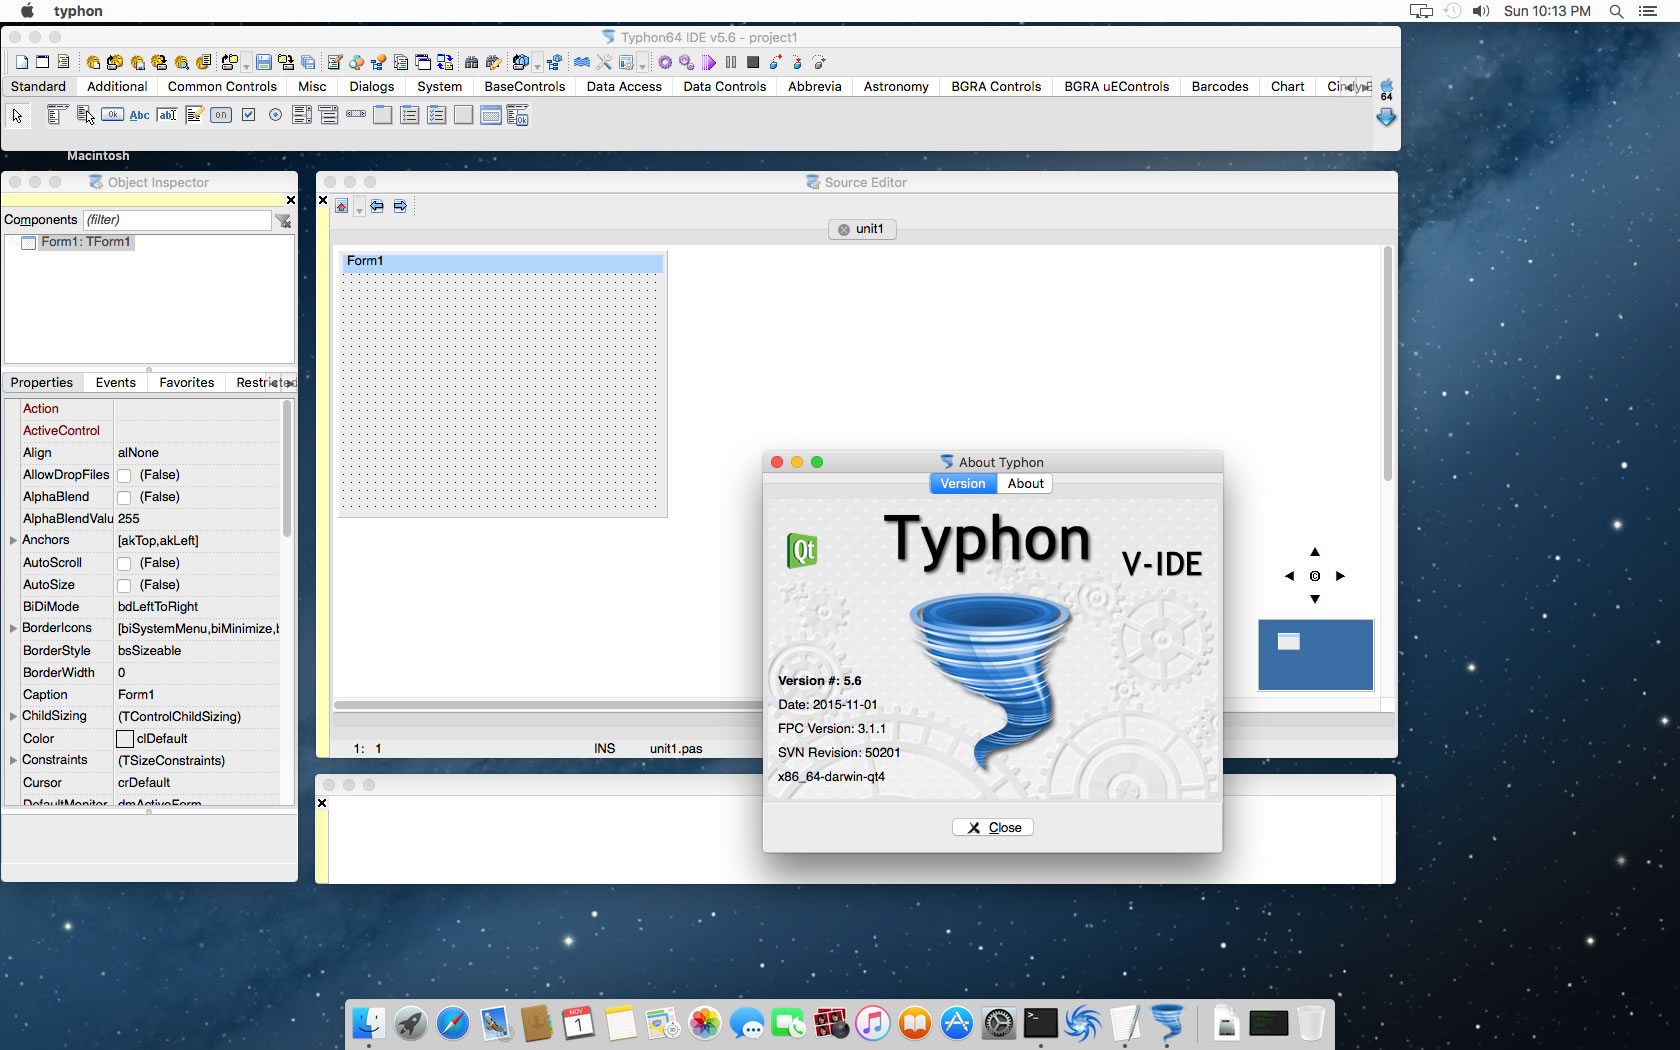Click the New Unit toolbar icon
1680x1050 pixels.
coord(22,62)
